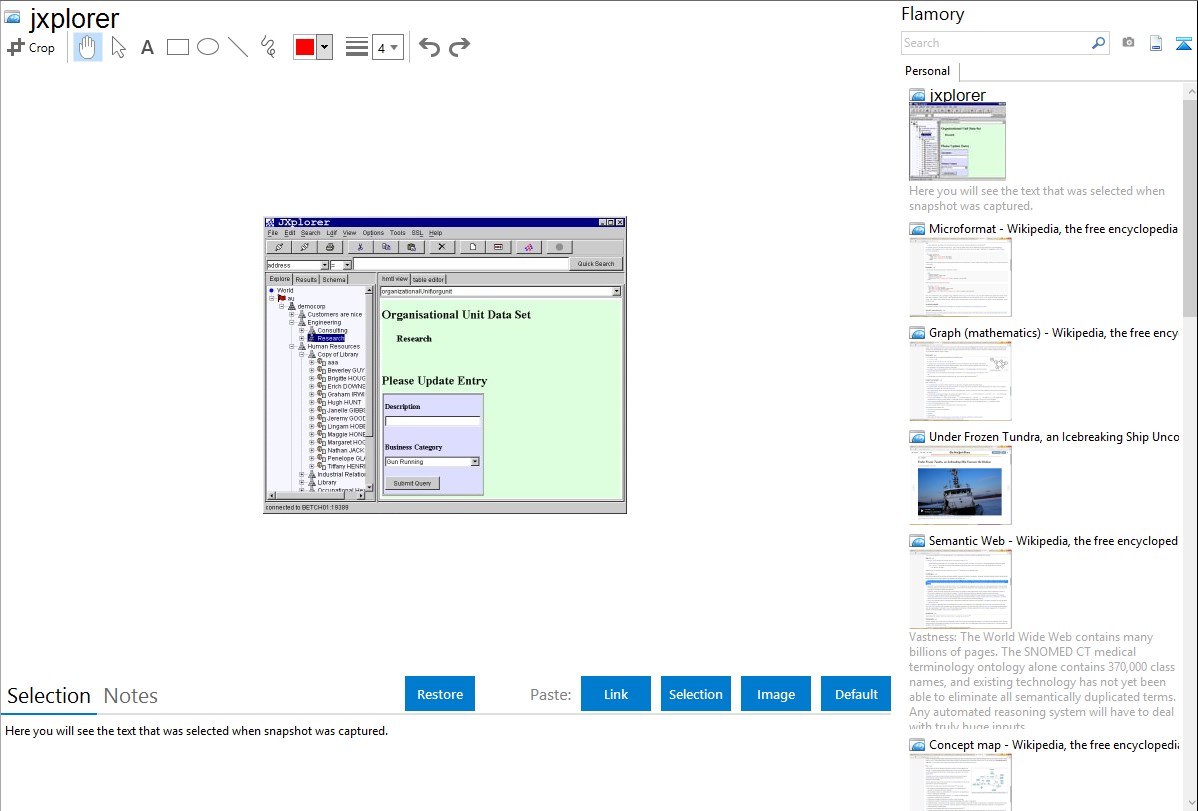Click the search magnifier icon
Screen dimensions: 1198x811
pos(1099,43)
